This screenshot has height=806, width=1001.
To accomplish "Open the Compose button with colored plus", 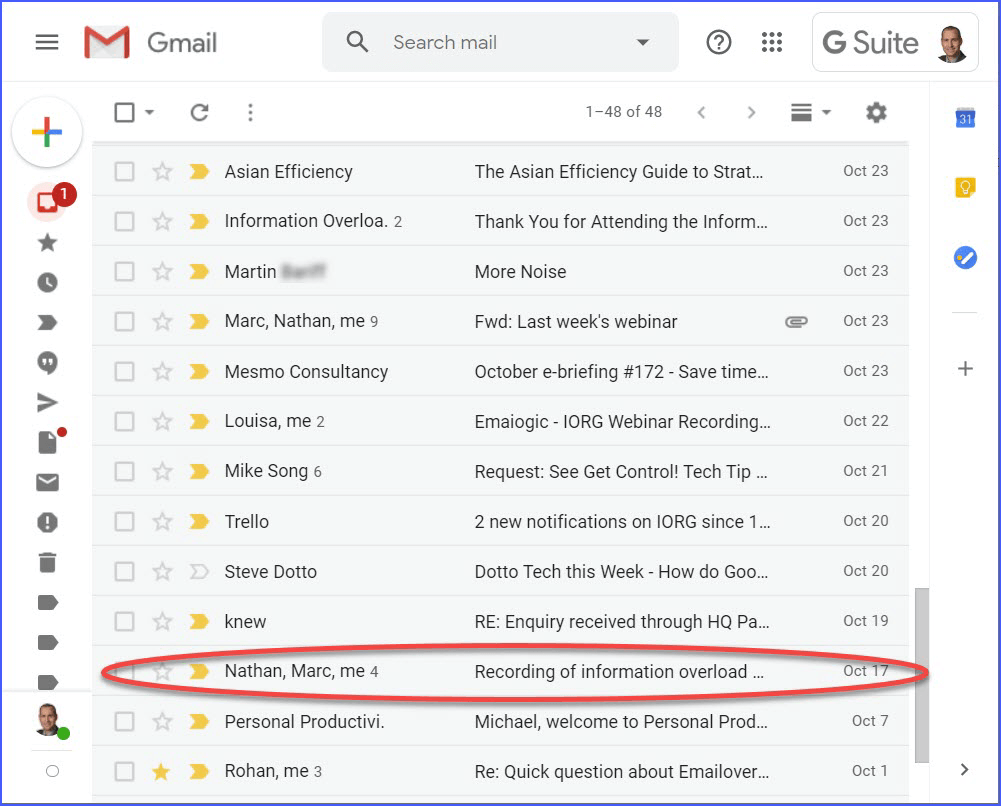I will [47, 131].
